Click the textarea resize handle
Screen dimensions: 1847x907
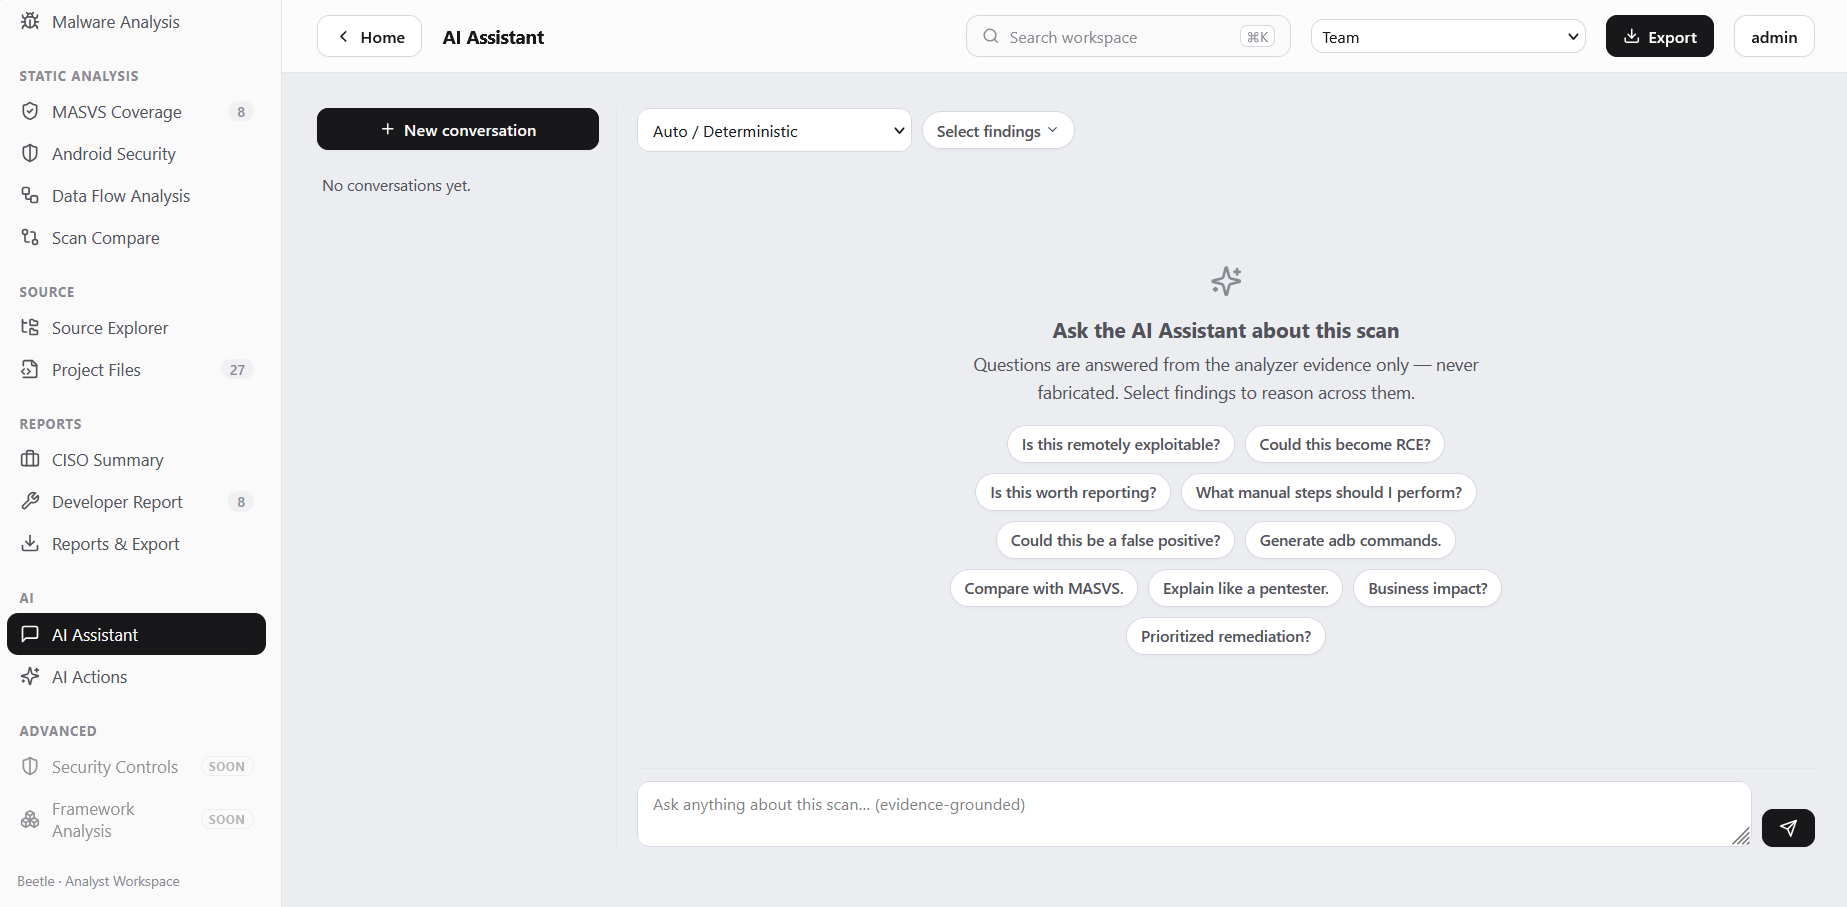pyautogui.click(x=1741, y=836)
